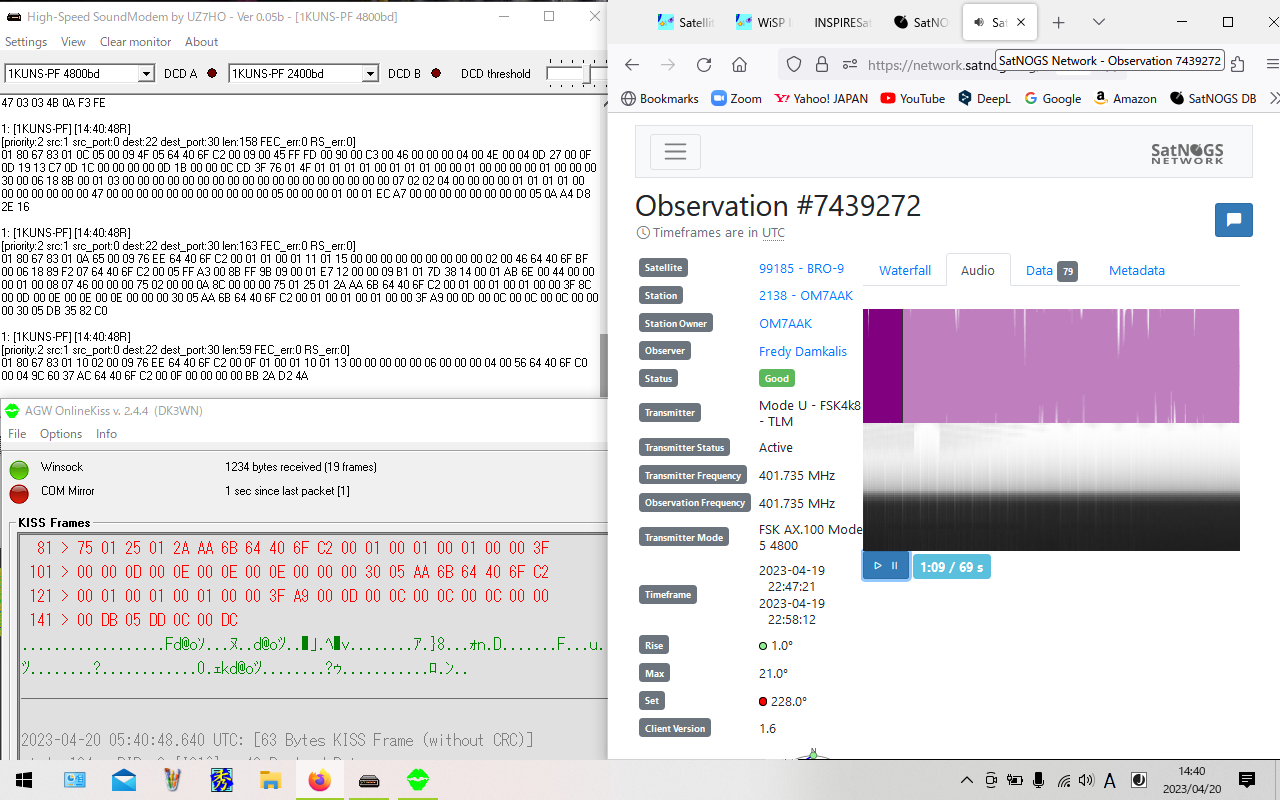
Task: Toggle green Winsock status indicator
Action: coord(19,469)
